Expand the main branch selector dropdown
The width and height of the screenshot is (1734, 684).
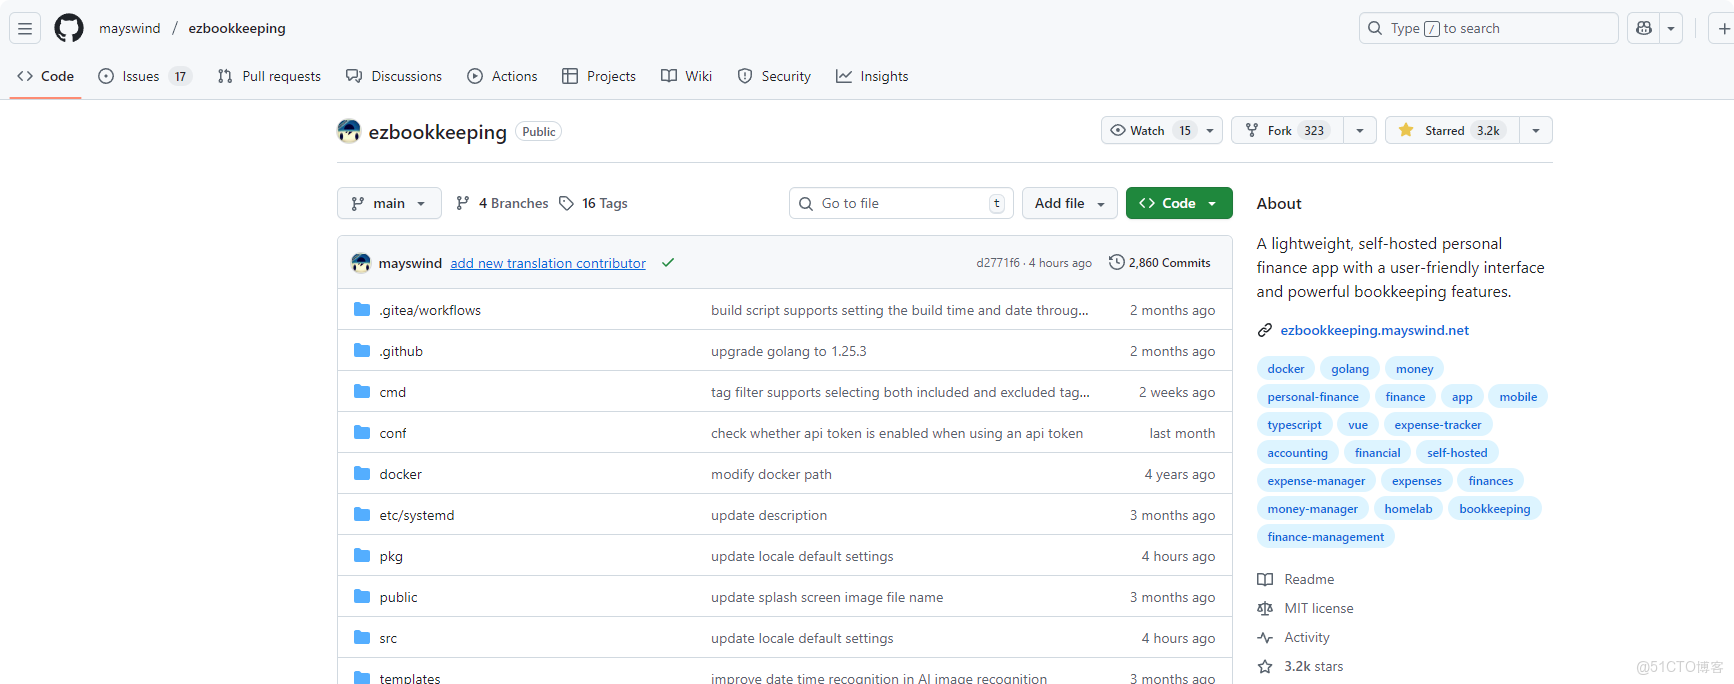(389, 203)
